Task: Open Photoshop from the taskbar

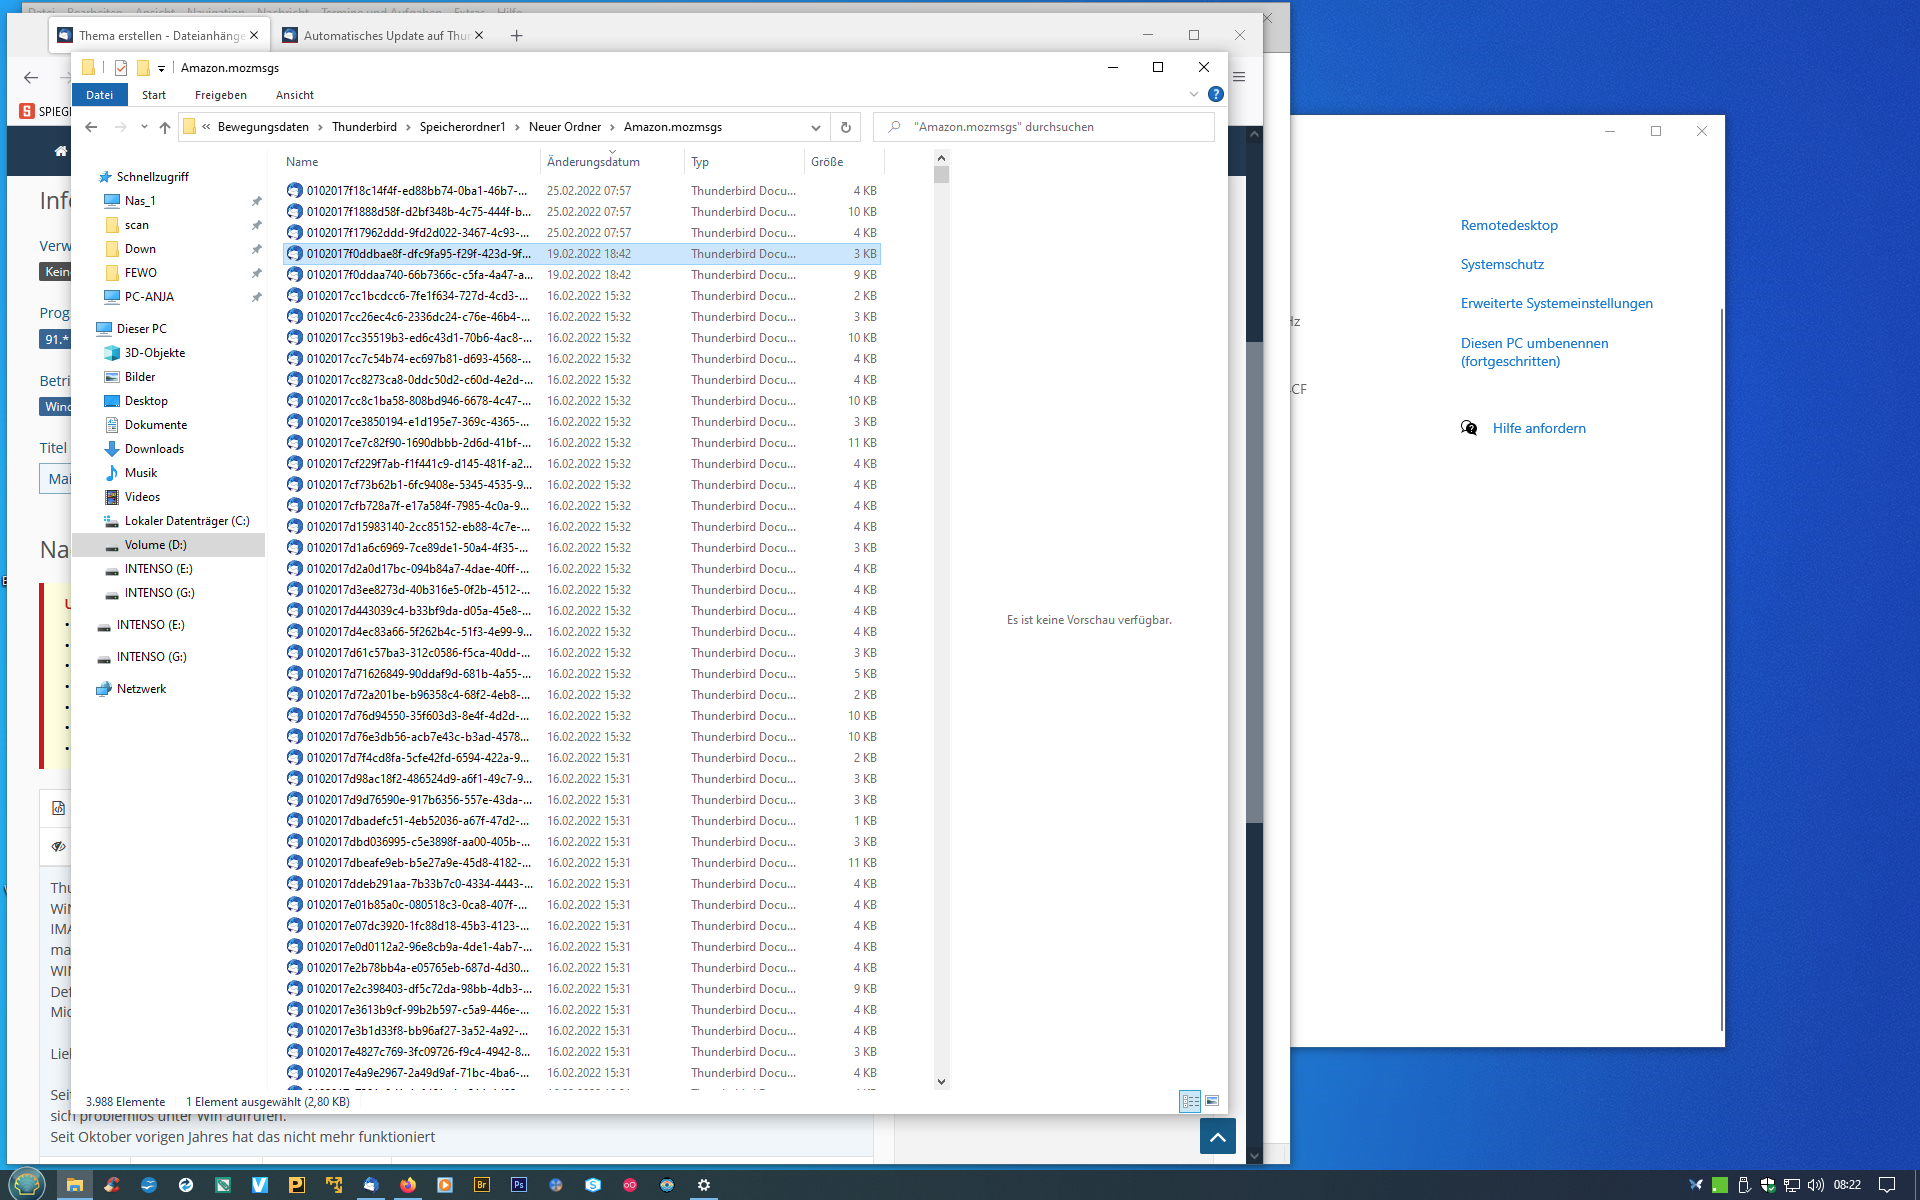Action: tap(518, 1185)
